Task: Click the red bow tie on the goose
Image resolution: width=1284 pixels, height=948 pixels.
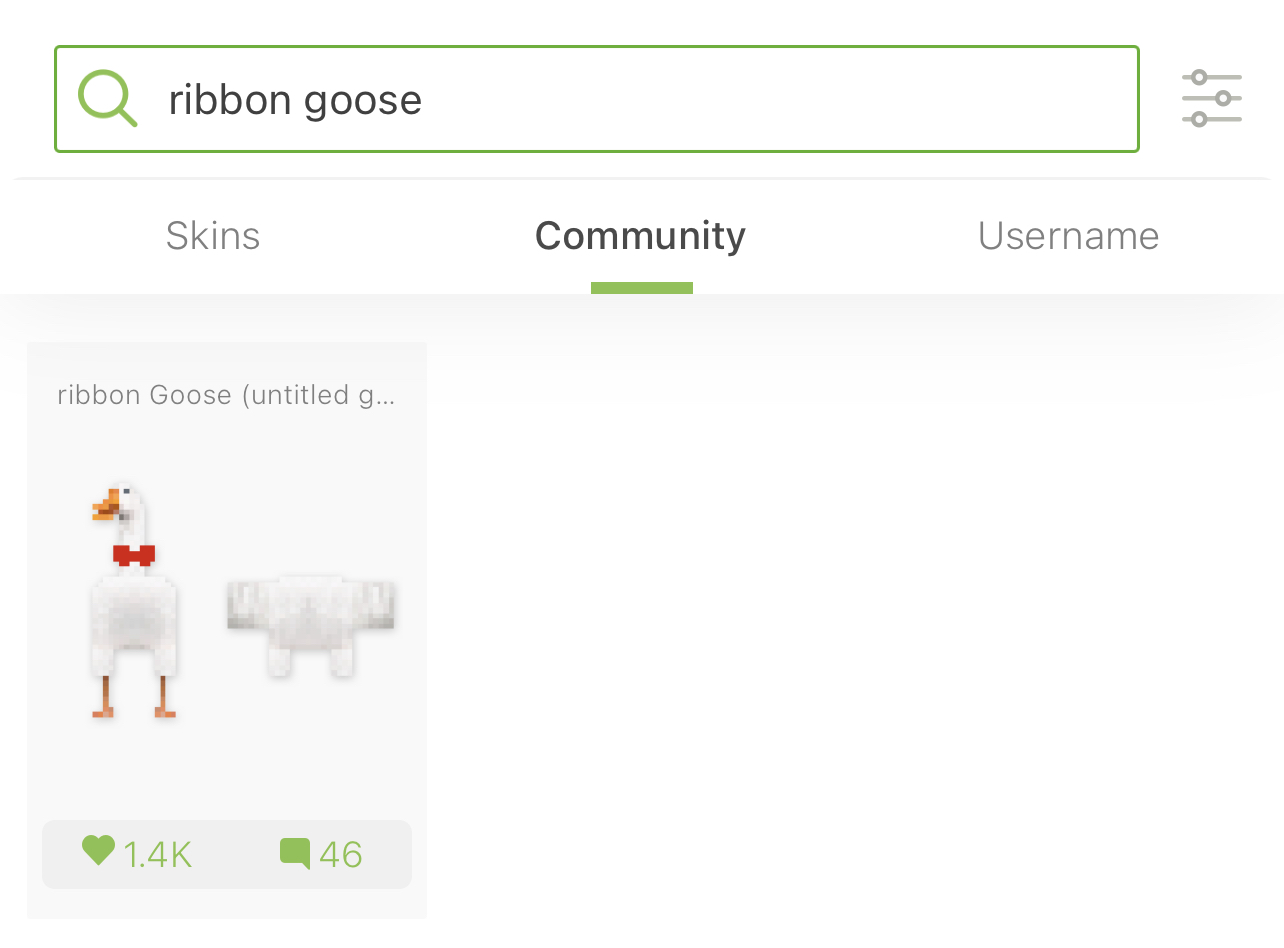Action: pos(134,555)
